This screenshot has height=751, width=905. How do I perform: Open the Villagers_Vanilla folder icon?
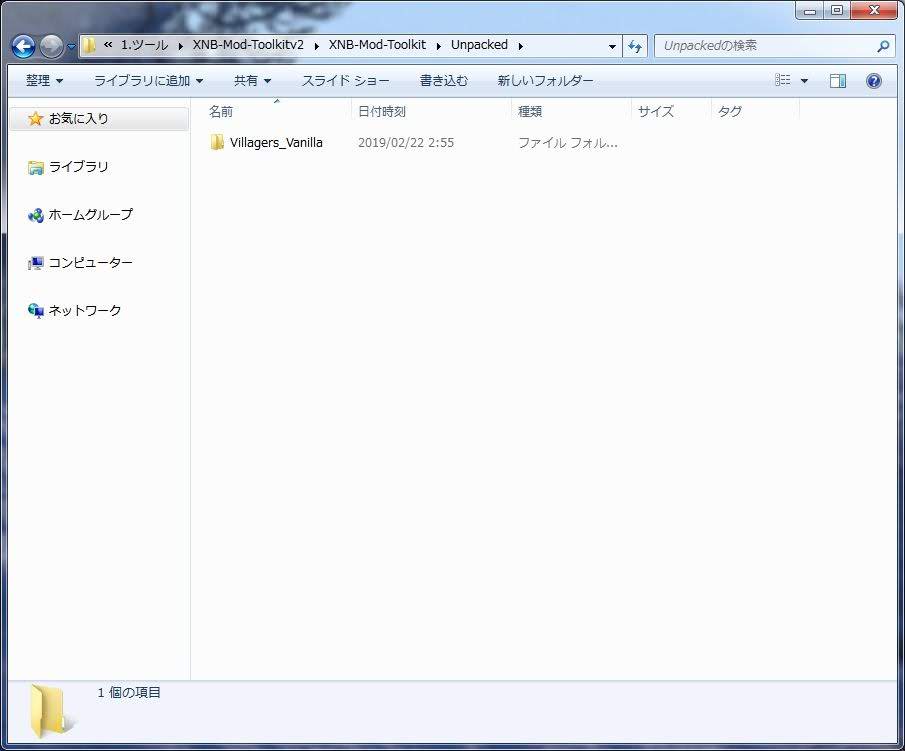pyautogui.click(x=217, y=142)
